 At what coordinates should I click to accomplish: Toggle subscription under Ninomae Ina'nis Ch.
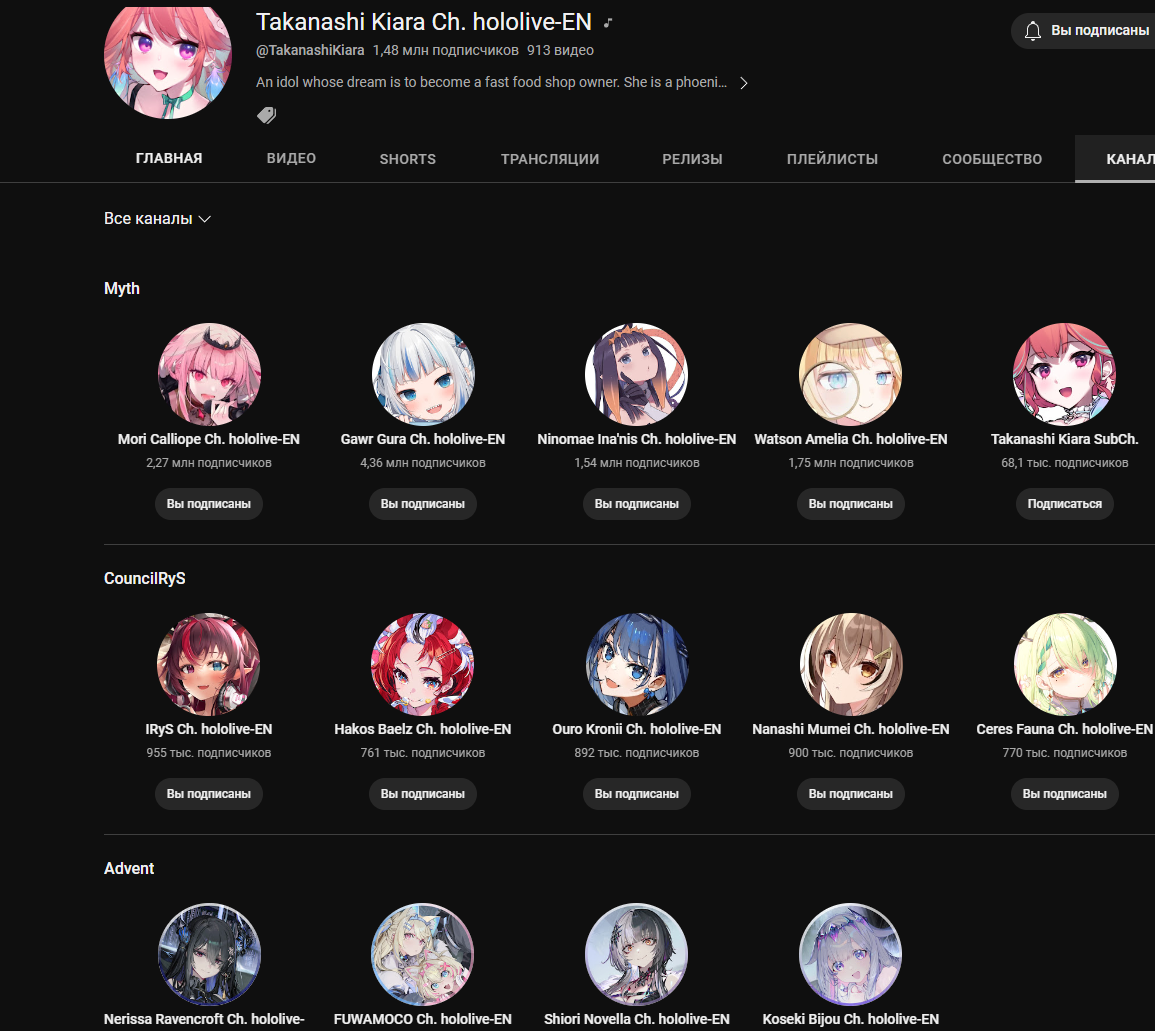[x=636, y=504]
